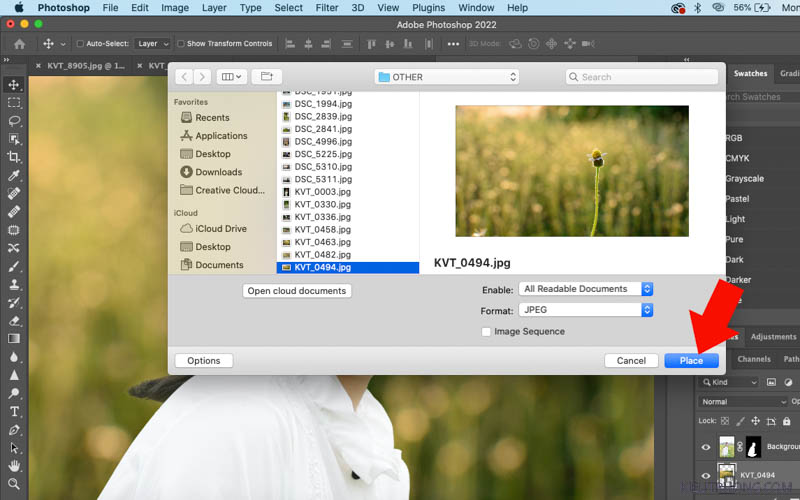The width and height of the screenshot is (800, 500).
Task: Hide the KVT_0494 layer eye icon
Action: [x=706, y=476]
